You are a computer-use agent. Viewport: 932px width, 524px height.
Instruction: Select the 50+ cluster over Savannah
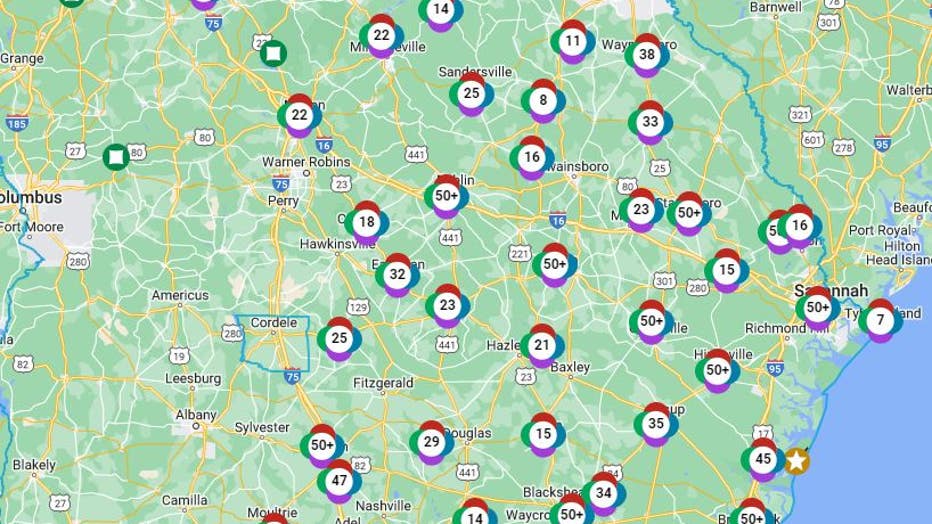(x=818, y=308)
